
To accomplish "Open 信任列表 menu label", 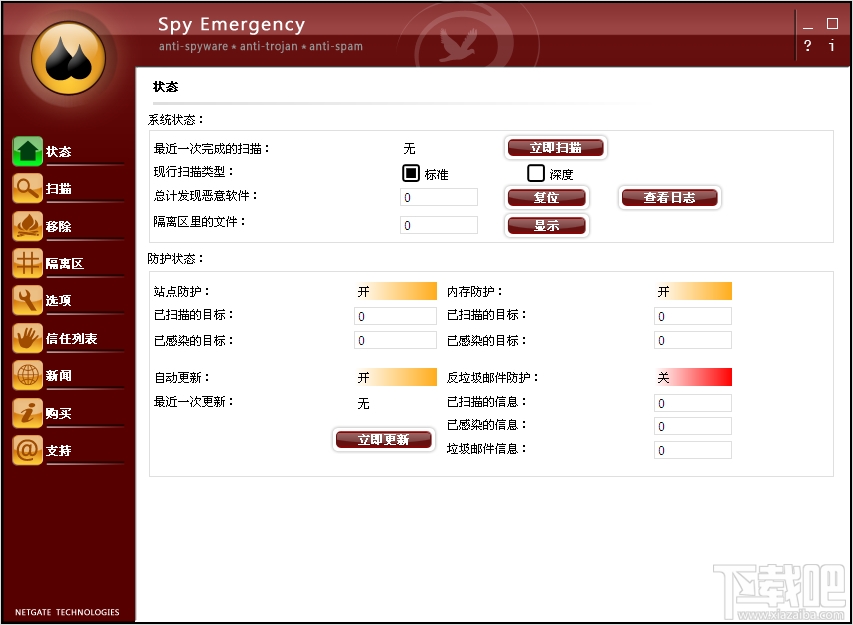I will [x=71, y=338].
